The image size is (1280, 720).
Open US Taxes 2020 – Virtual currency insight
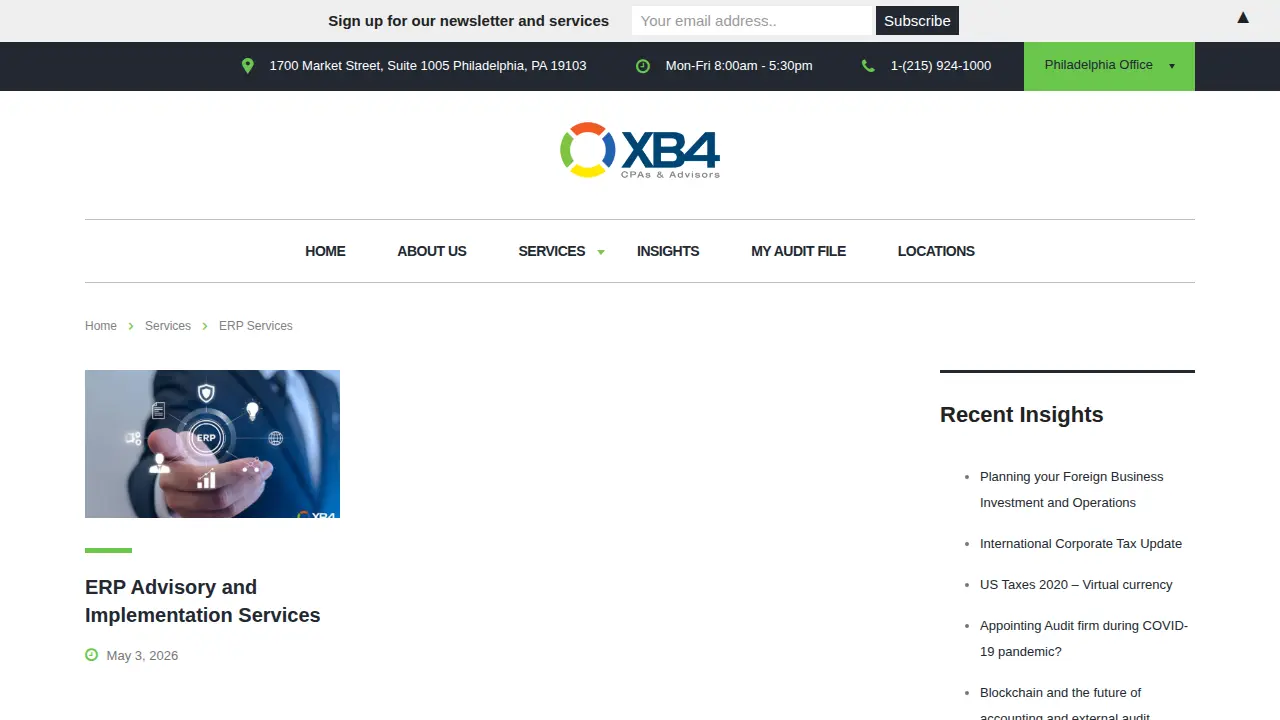click(x=1076, y=585)
